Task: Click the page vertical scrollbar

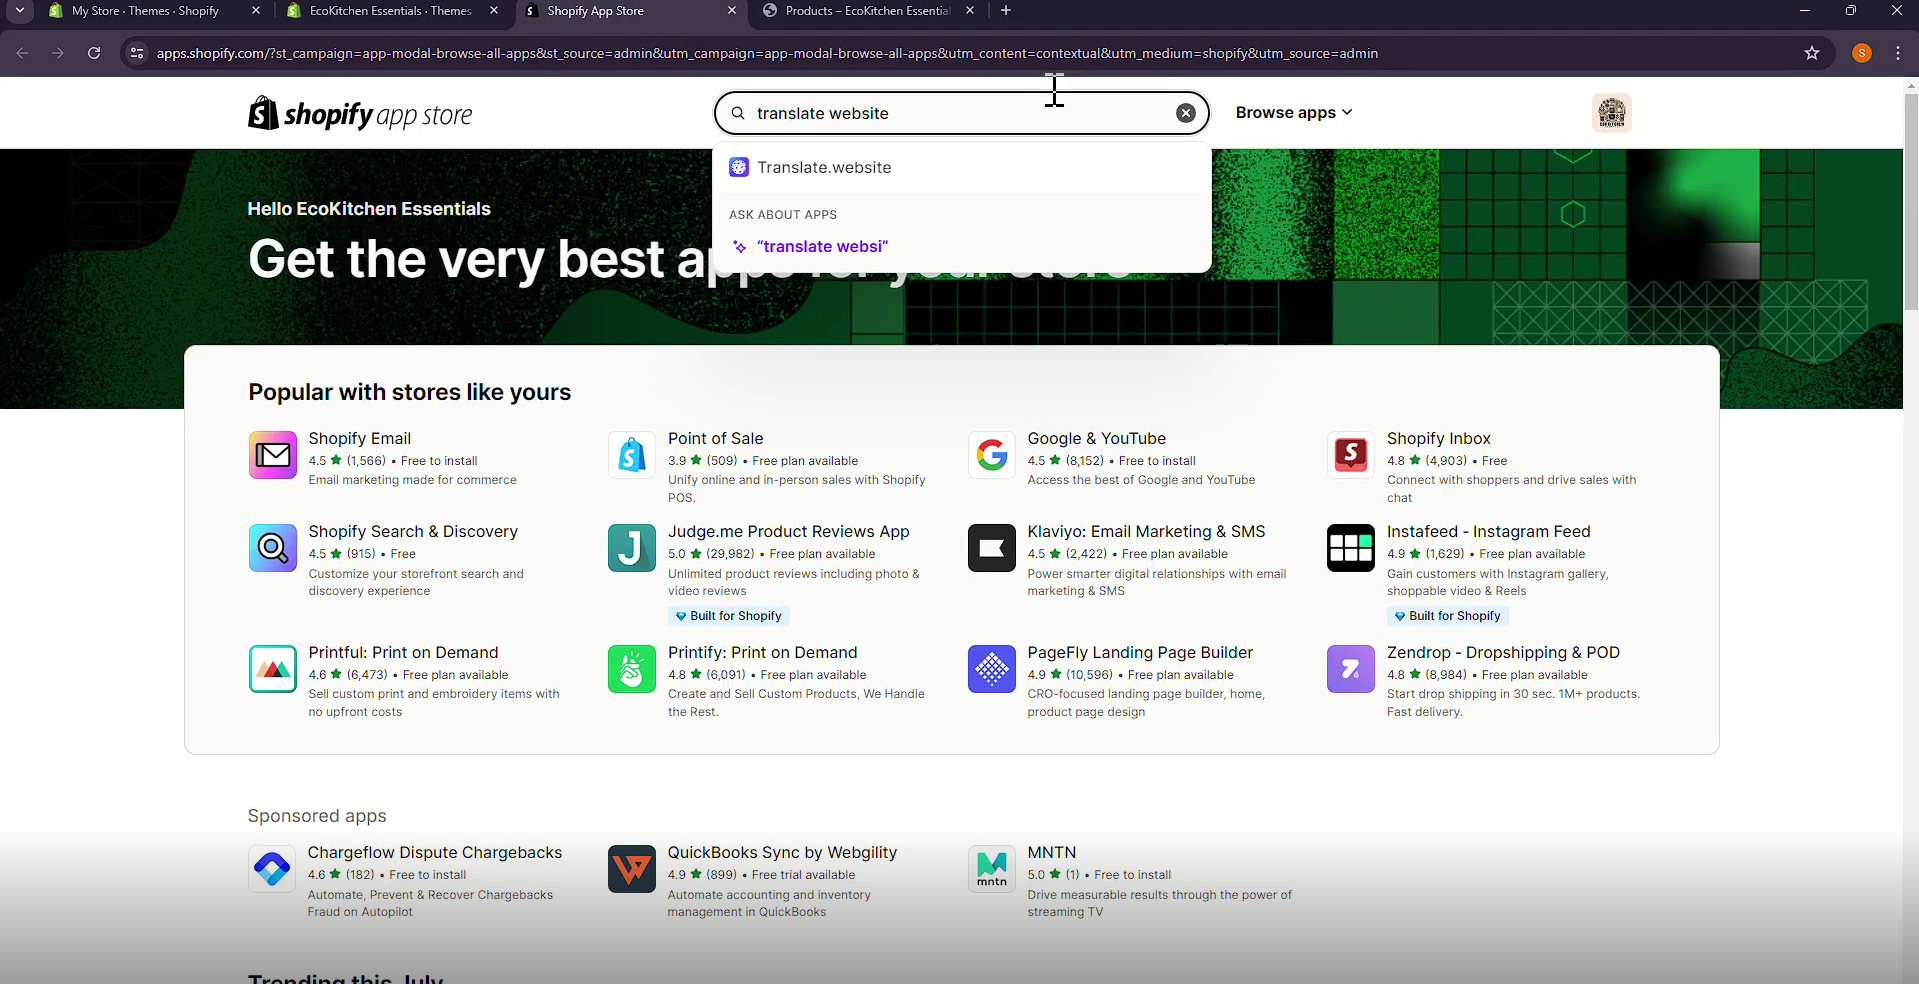Action: coord(1911,200)
